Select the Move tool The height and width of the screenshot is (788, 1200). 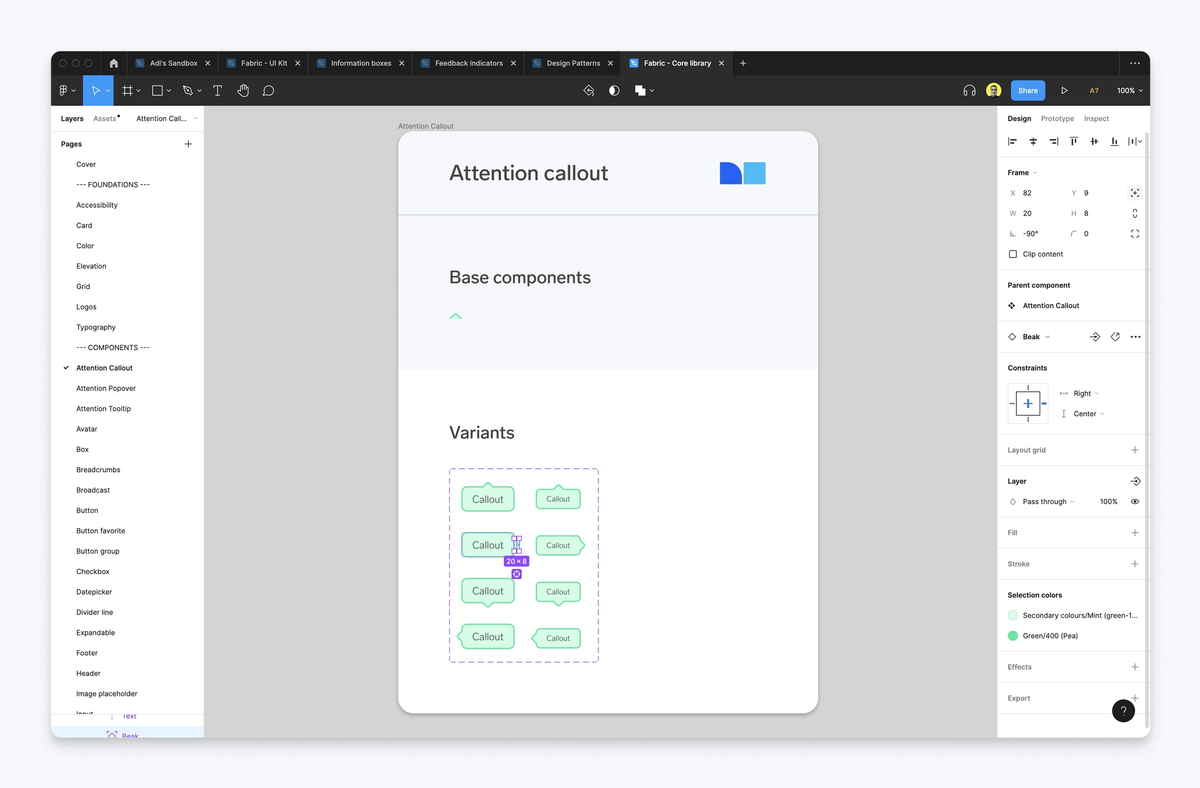tap(96, 90)
